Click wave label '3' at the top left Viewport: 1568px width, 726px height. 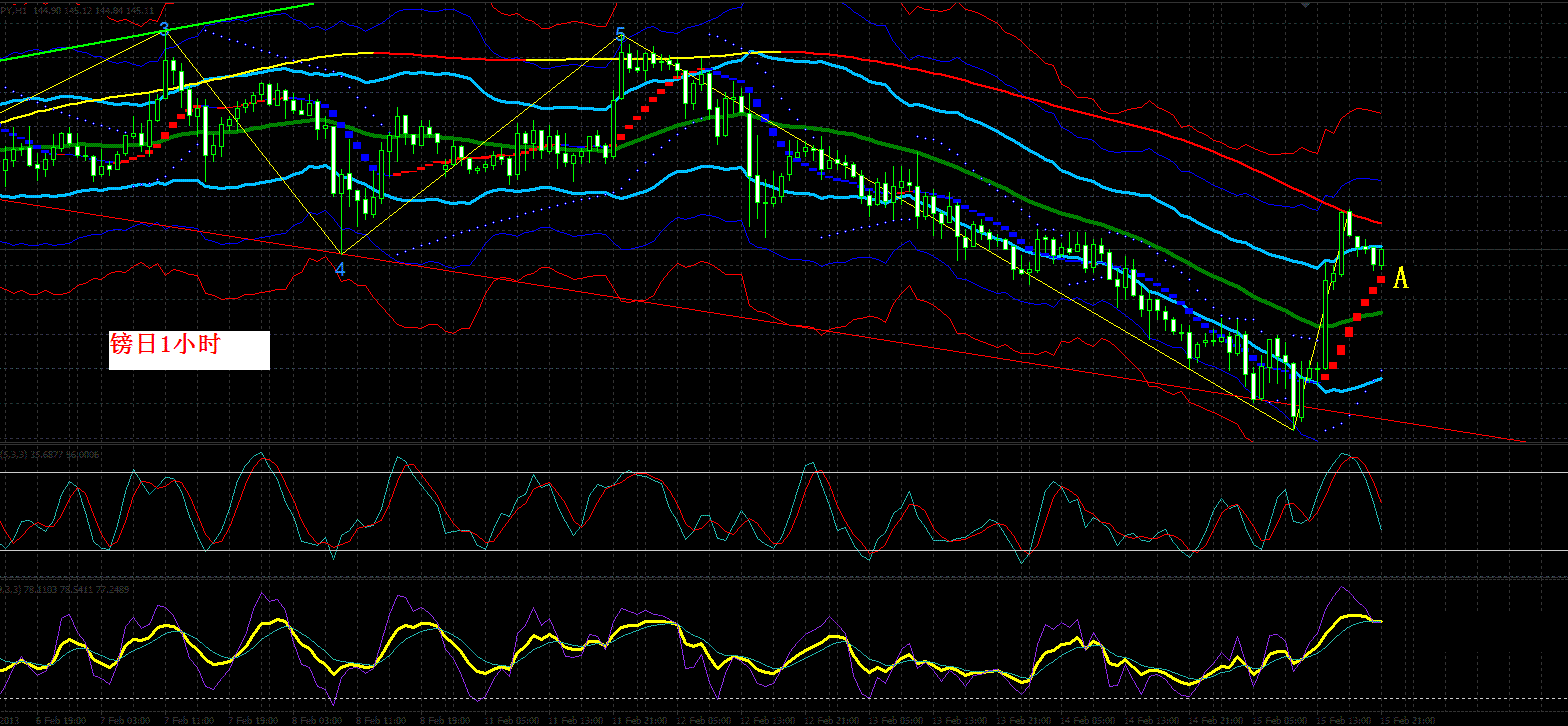click(x=164, y=29)
